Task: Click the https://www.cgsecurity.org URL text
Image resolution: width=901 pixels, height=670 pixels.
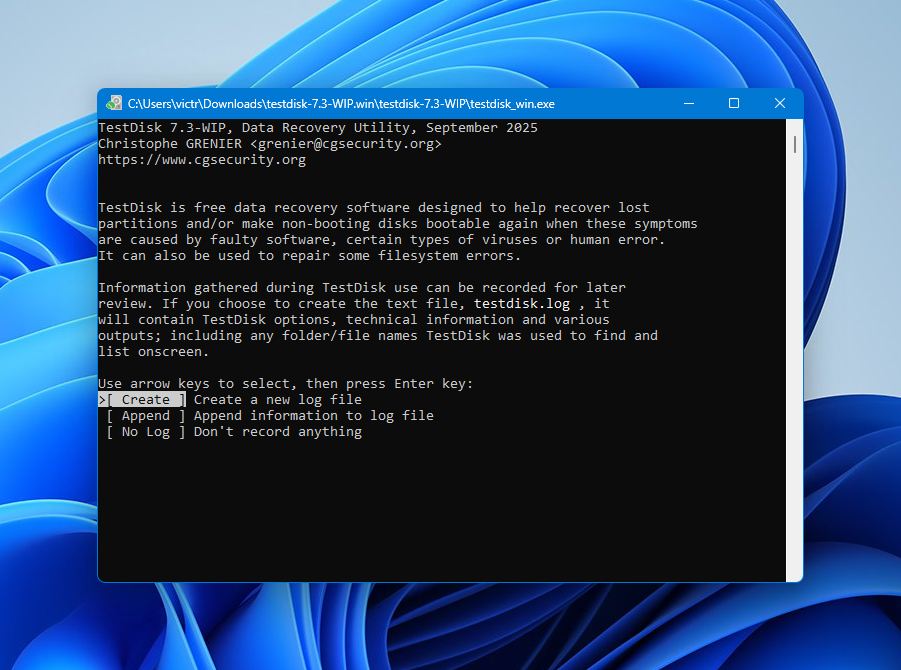Action: [202, 160]
